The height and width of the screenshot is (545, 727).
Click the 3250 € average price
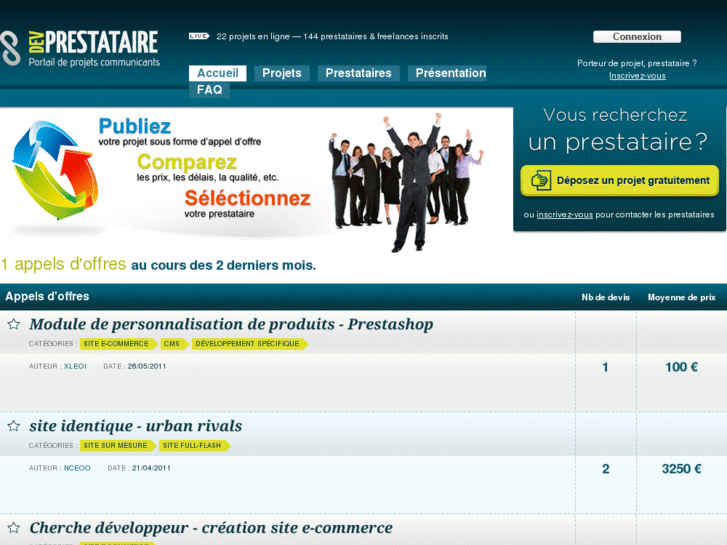682,469
